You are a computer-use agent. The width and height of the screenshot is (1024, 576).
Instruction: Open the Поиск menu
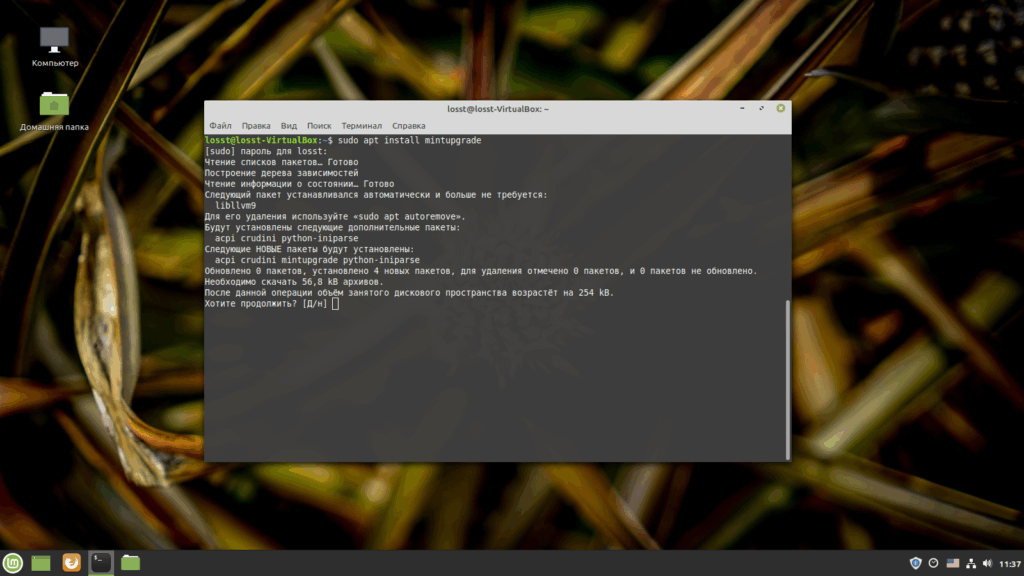click(319, 125)
